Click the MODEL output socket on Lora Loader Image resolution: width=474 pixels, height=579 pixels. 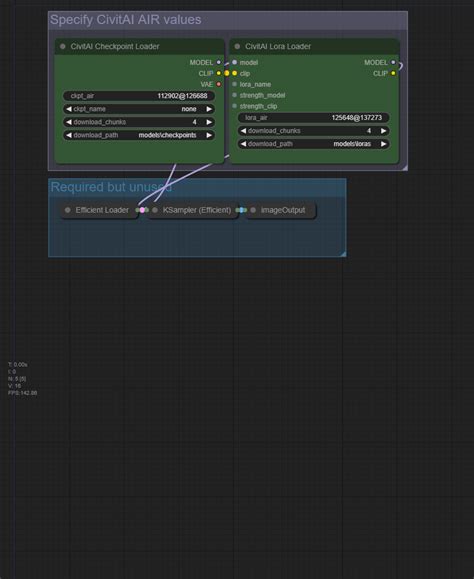[393, 62]
